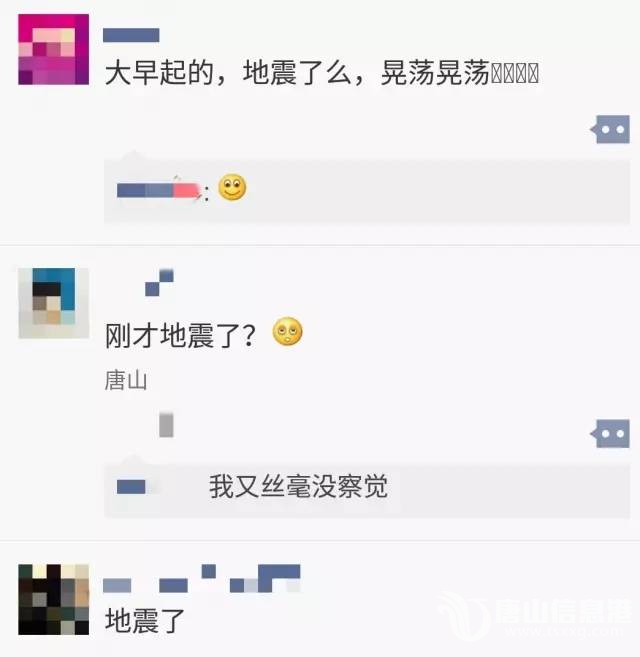The width and height of the screenshot is (640, 657).
Task: Tap the post text 地震了
Action: (145, 621)
